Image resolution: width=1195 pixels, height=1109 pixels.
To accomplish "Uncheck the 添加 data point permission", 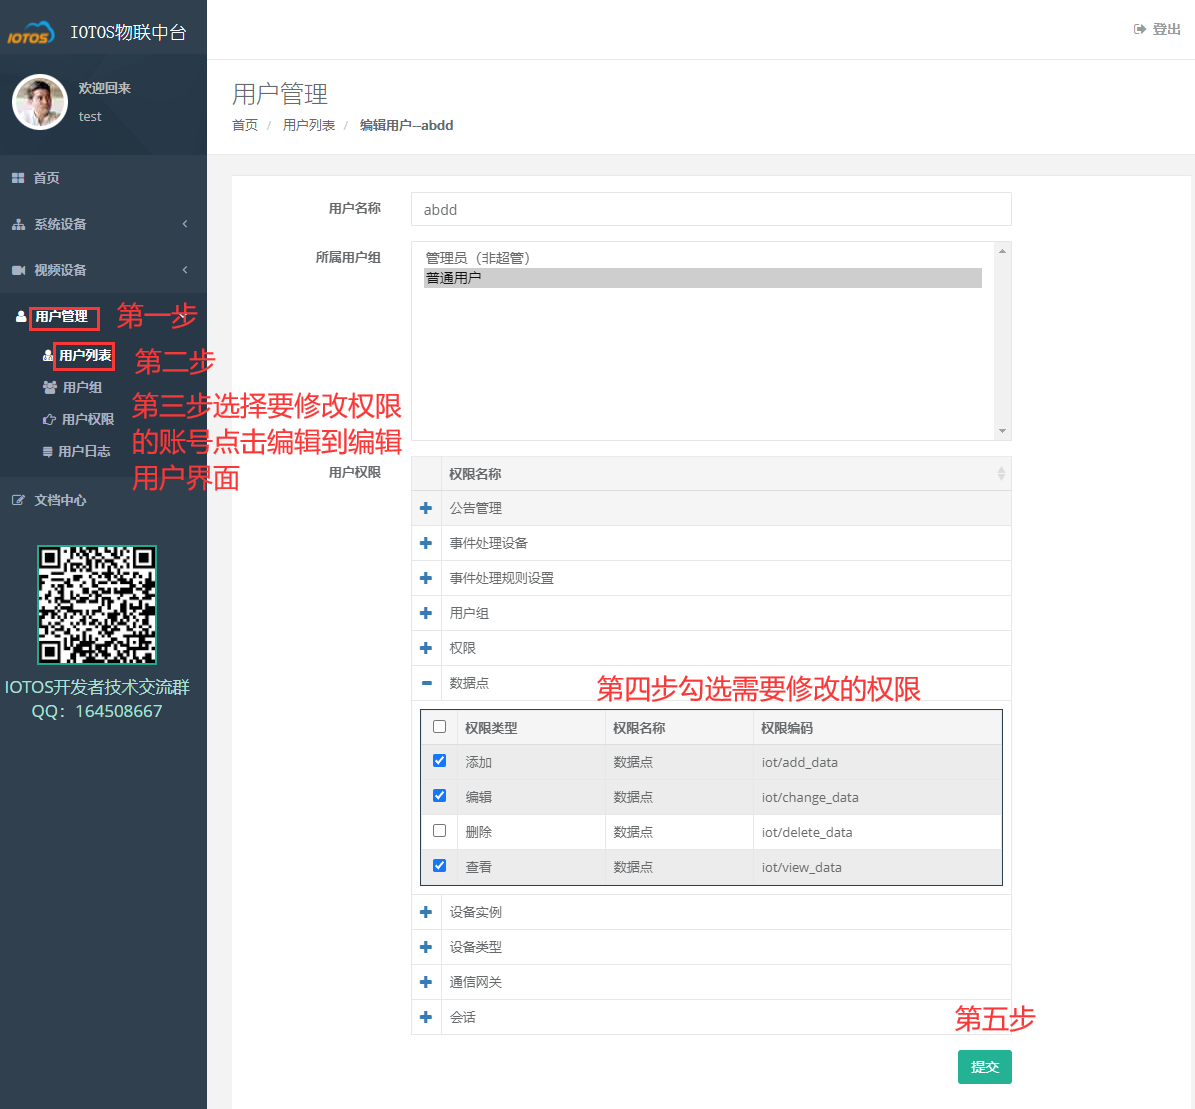I will 439,760.
